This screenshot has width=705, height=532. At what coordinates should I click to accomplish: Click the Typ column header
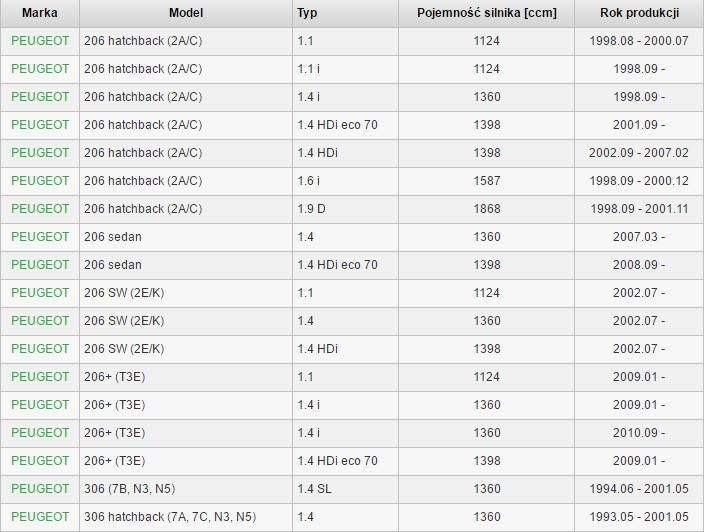307,13
